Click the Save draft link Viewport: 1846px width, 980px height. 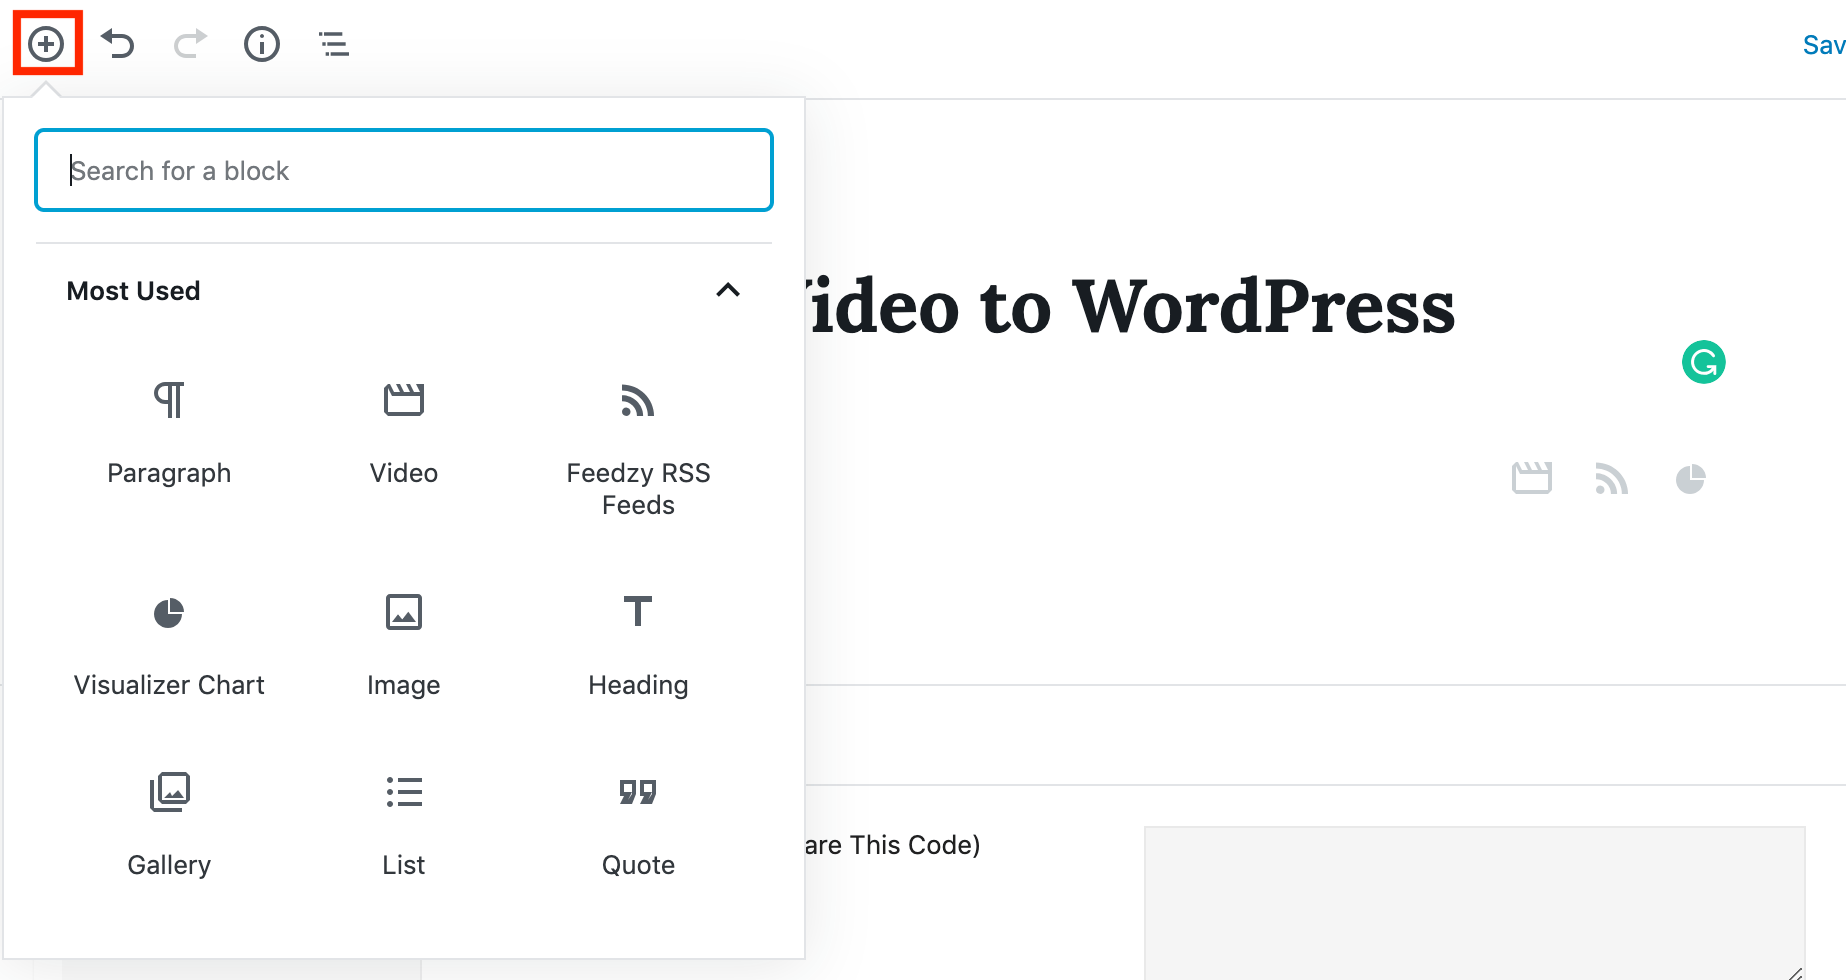pos(1822,45)
